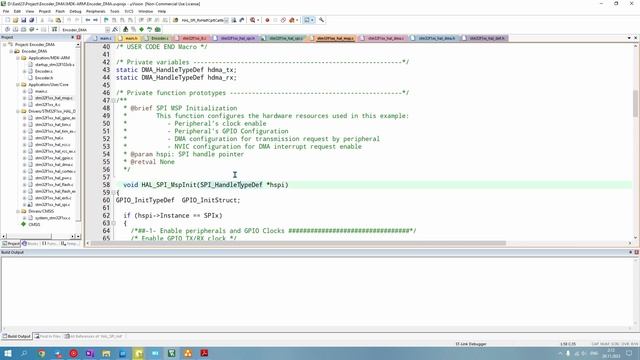640x360 pixels.
Task: Navigate forwards with the right arrow icon
Action: click(95, 20)
